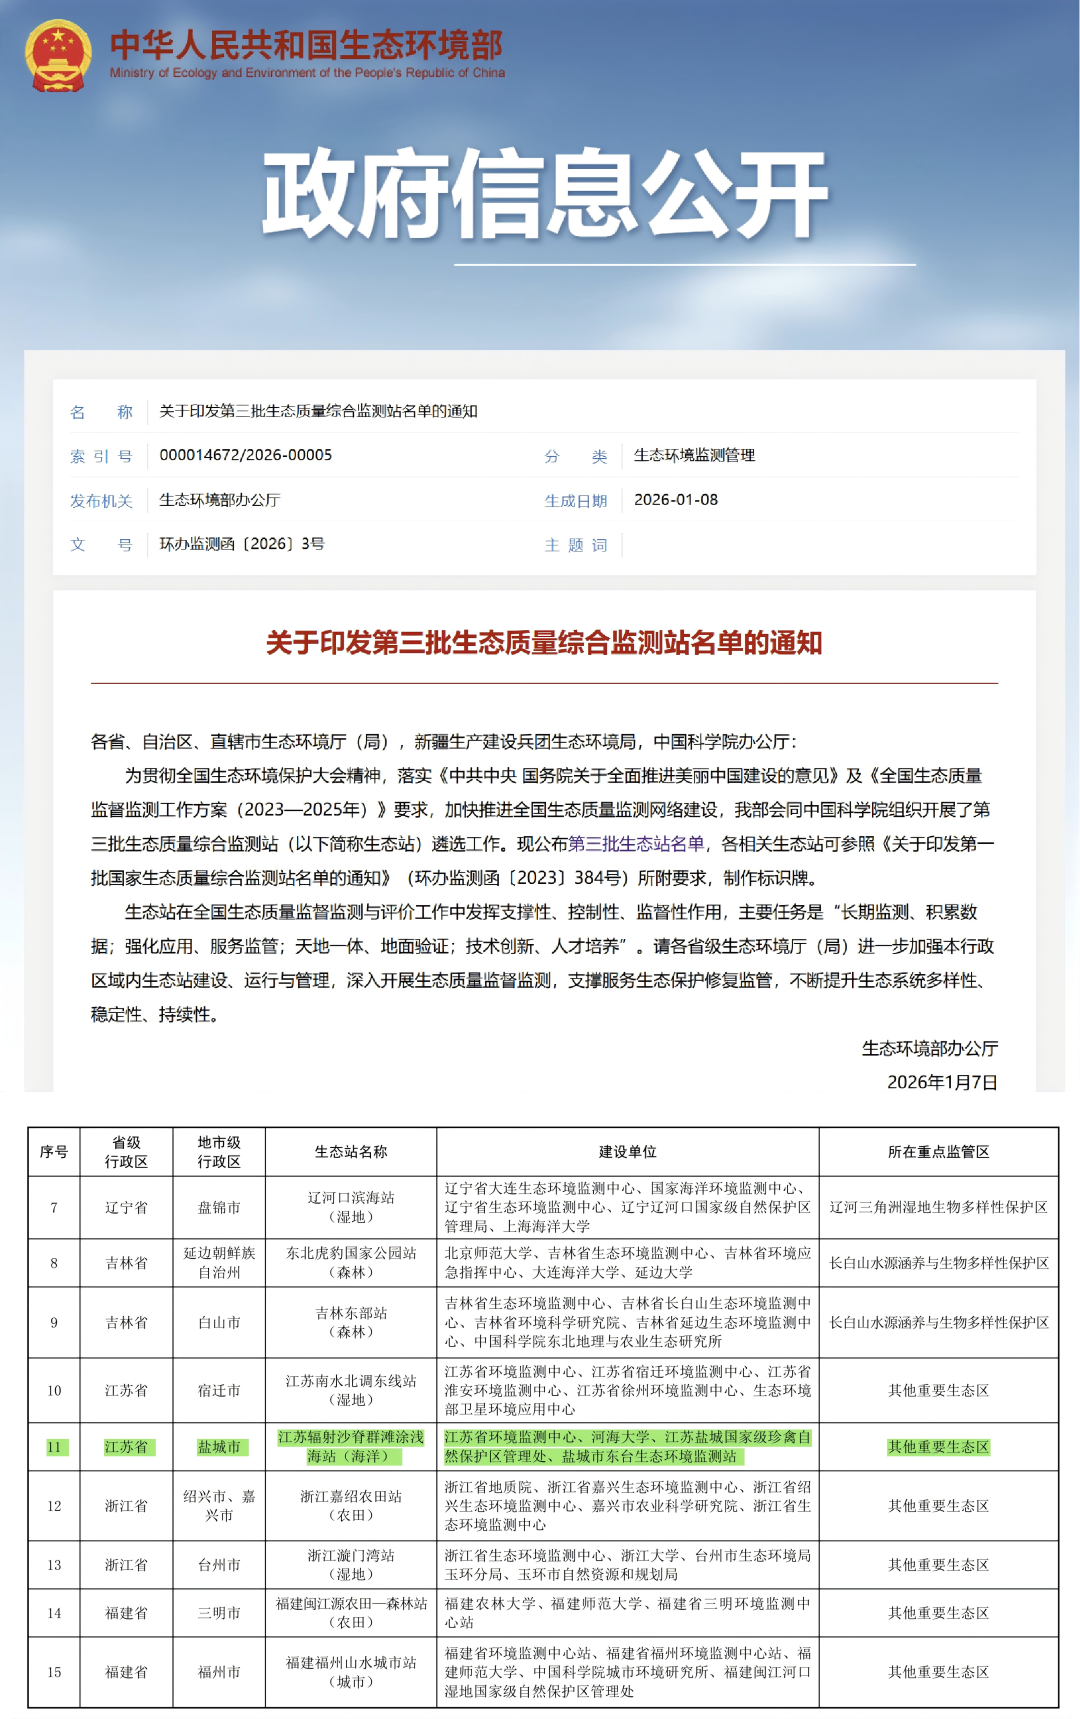Click document number 环办监测函〔2026〕3号

pyautogui.click(x=242, y=544)
